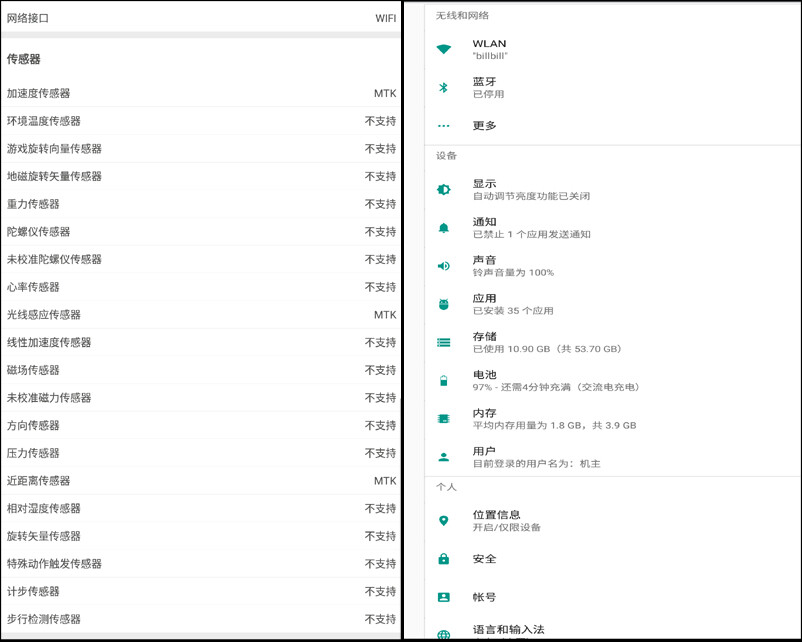Select the 近距离传感器 row
The image size is (802, 642).
(201, 480)
